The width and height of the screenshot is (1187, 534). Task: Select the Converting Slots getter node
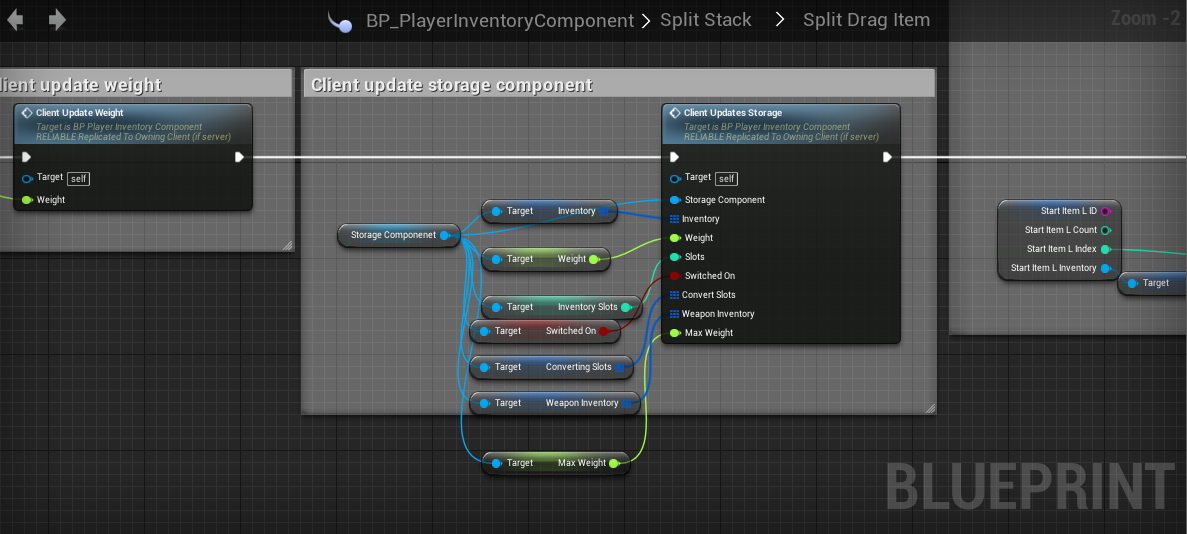[552, 367]
